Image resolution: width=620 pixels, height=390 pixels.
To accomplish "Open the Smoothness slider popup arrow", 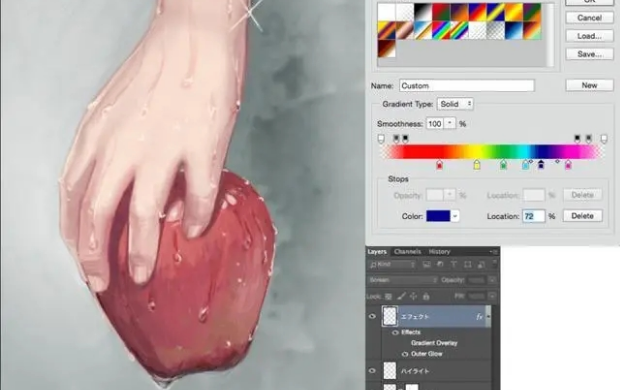I will point(450,124).
